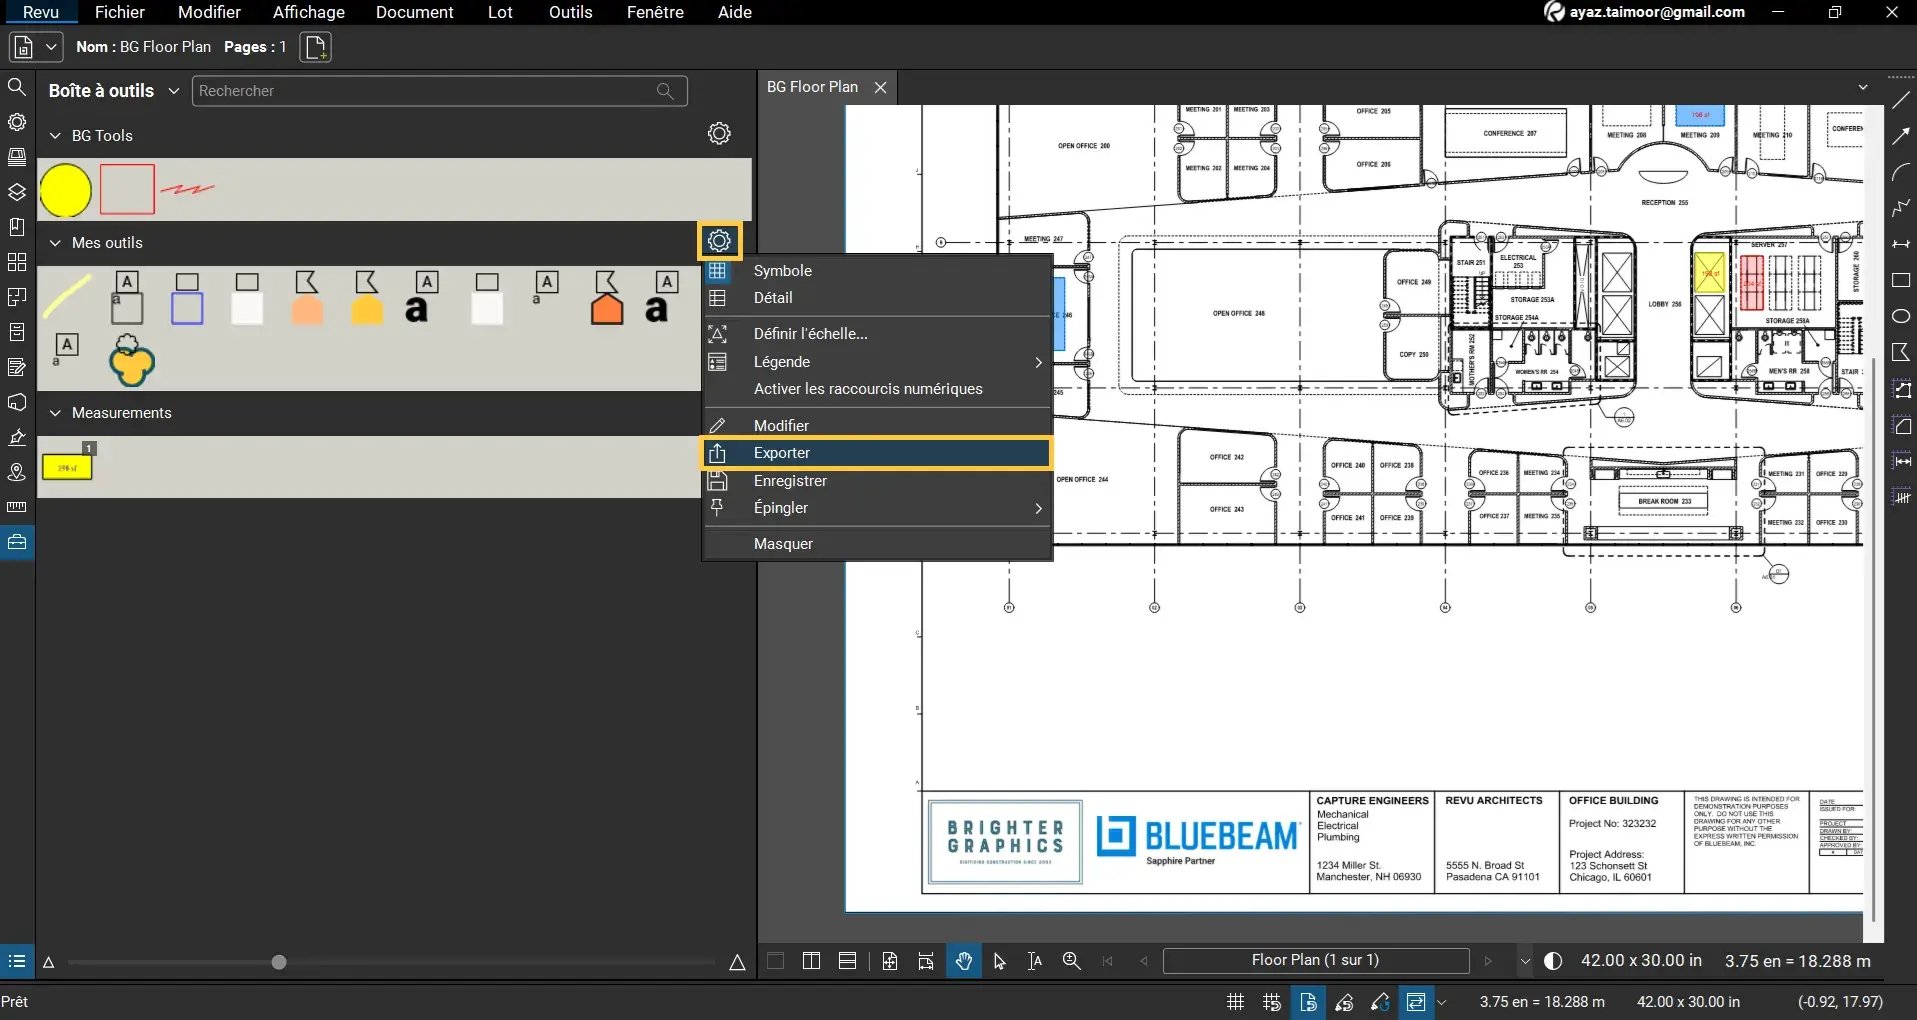Toggle the document synchronization mode
Viewport: 1917px width, 1020px height.
pos(1416,1002)
